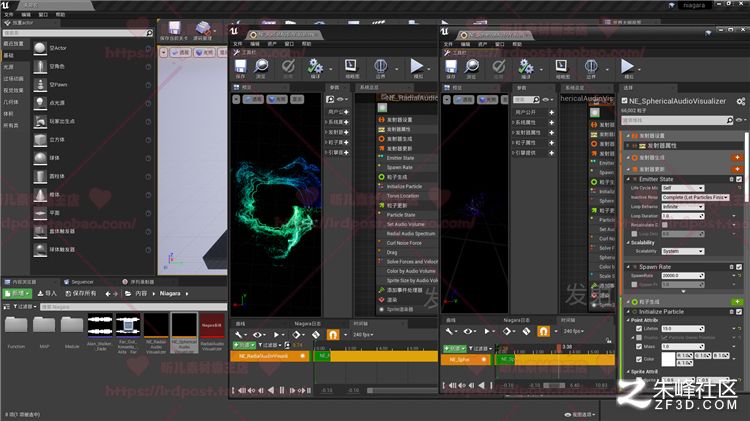The height and width of the screenshot is (421, 750).
Task: Toggle Initialize Particle module enabled checkbox
Action: click(739, 311)
